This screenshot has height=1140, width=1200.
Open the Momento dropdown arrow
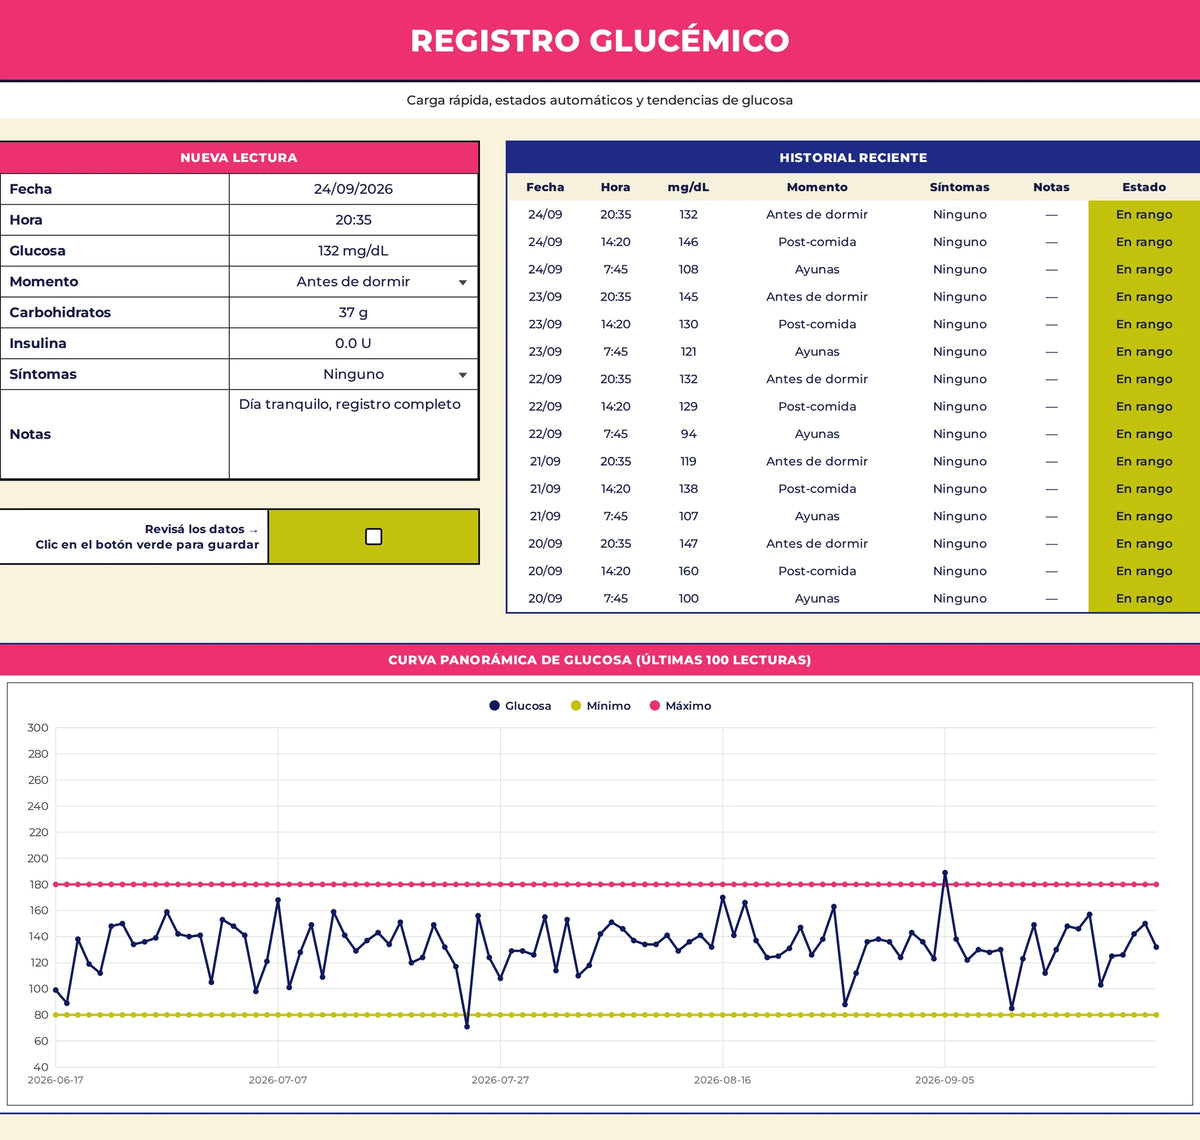tap(462, 283)
